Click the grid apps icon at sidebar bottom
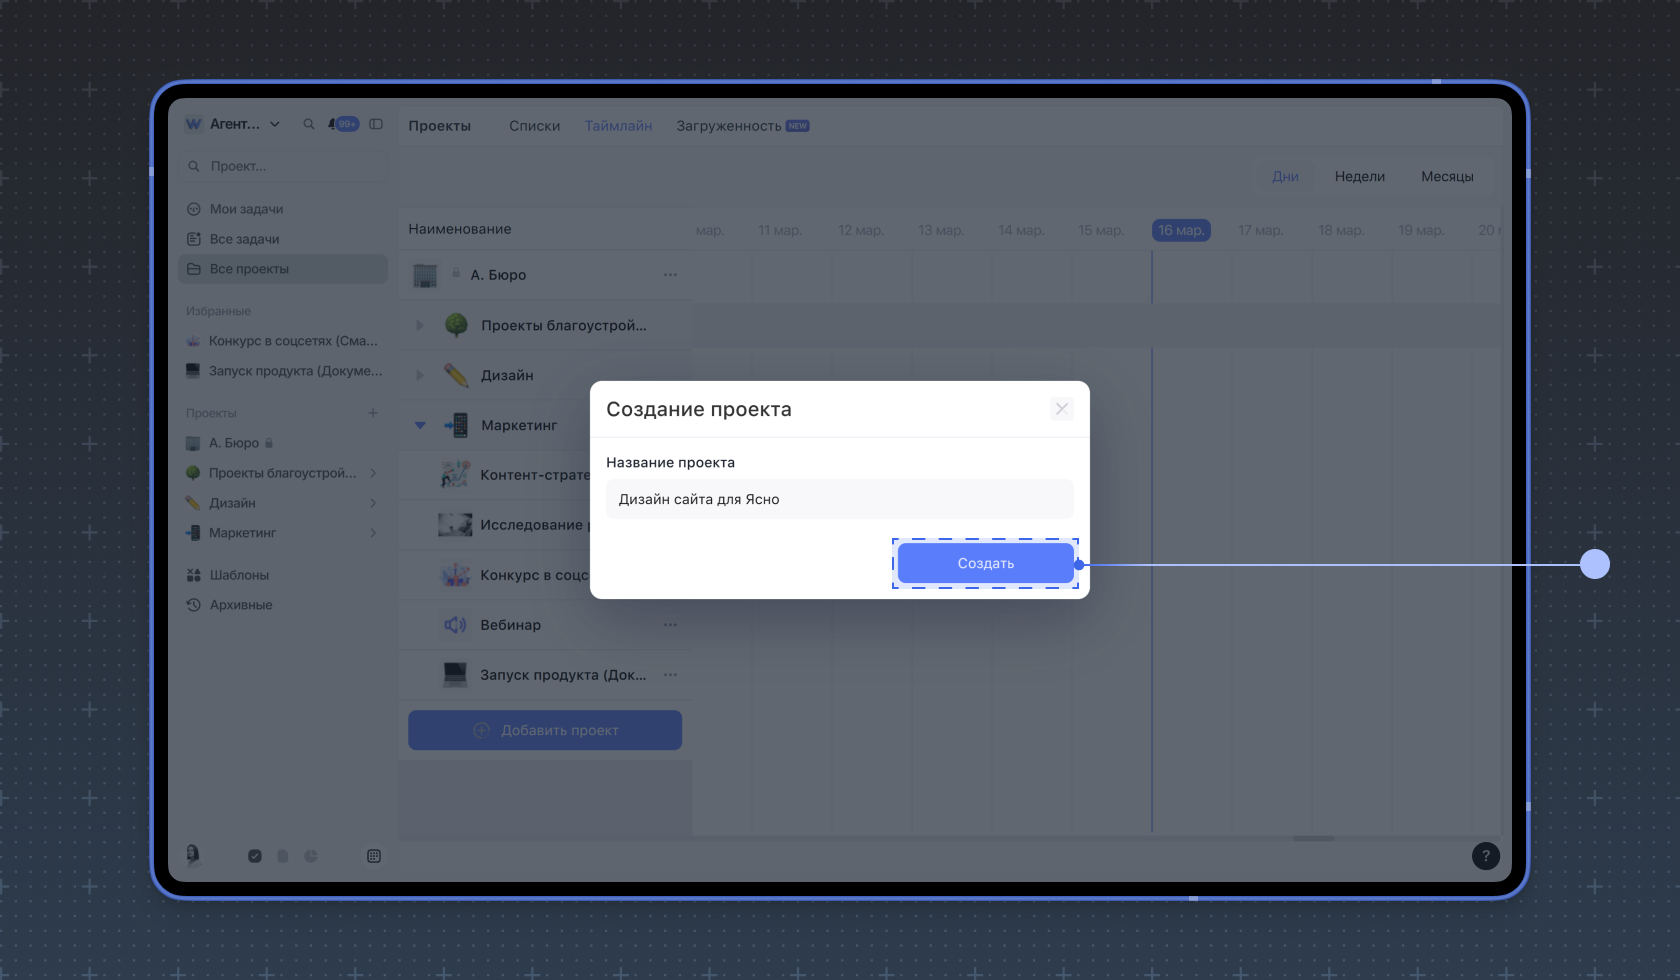 pos(374,856)
